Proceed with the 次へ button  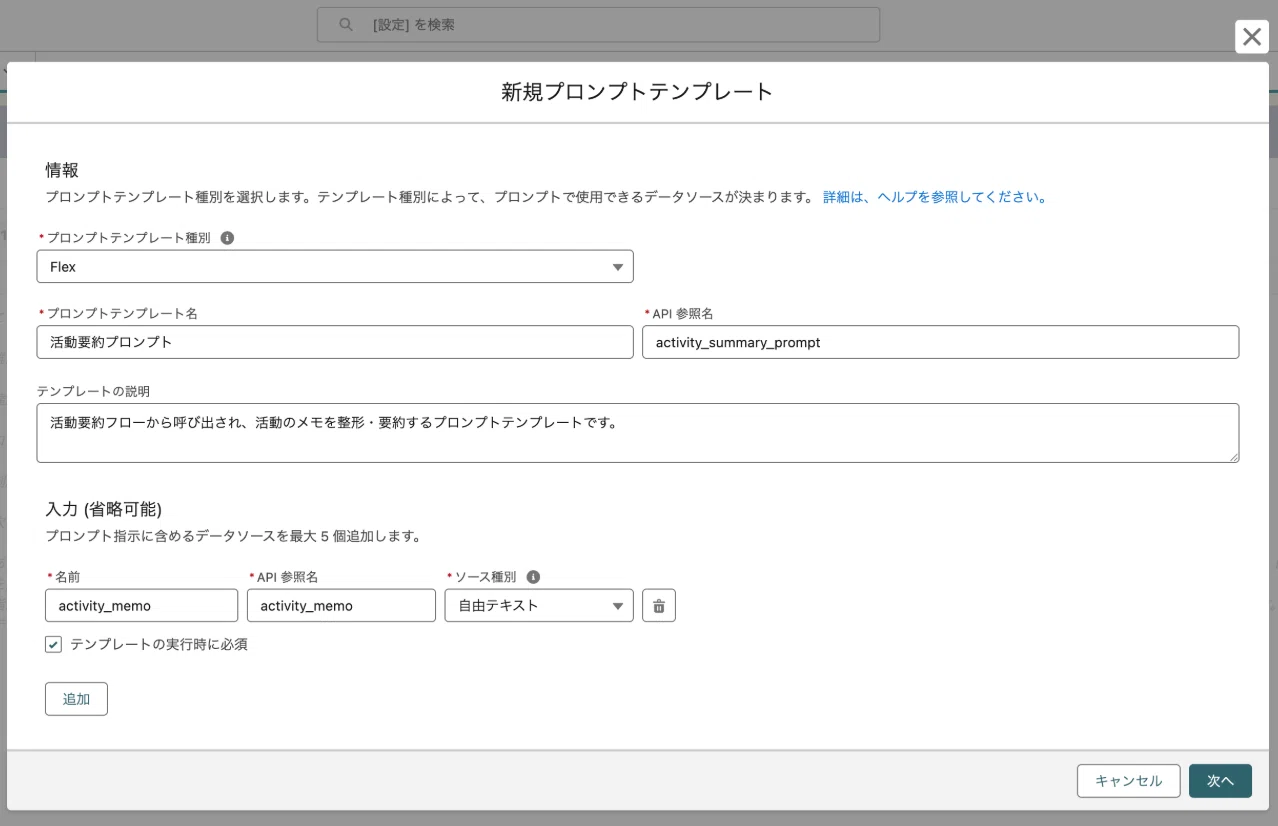pos(1220,781)
